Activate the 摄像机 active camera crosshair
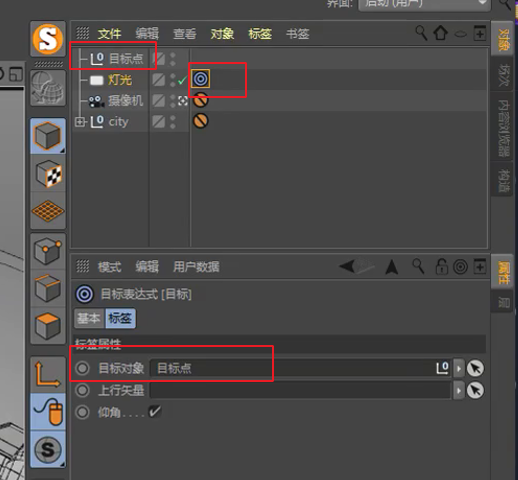The width and height of the screenshot is (518, 480). pos(183,101)
